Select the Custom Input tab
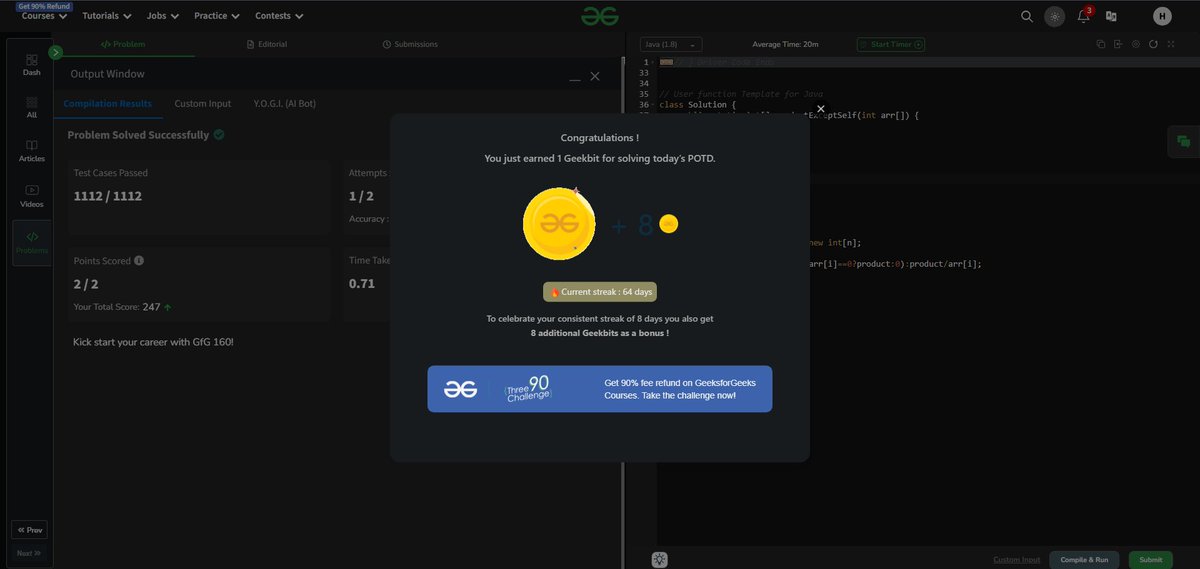This screenshot has height=569, width=1200. tap(203, 103)
